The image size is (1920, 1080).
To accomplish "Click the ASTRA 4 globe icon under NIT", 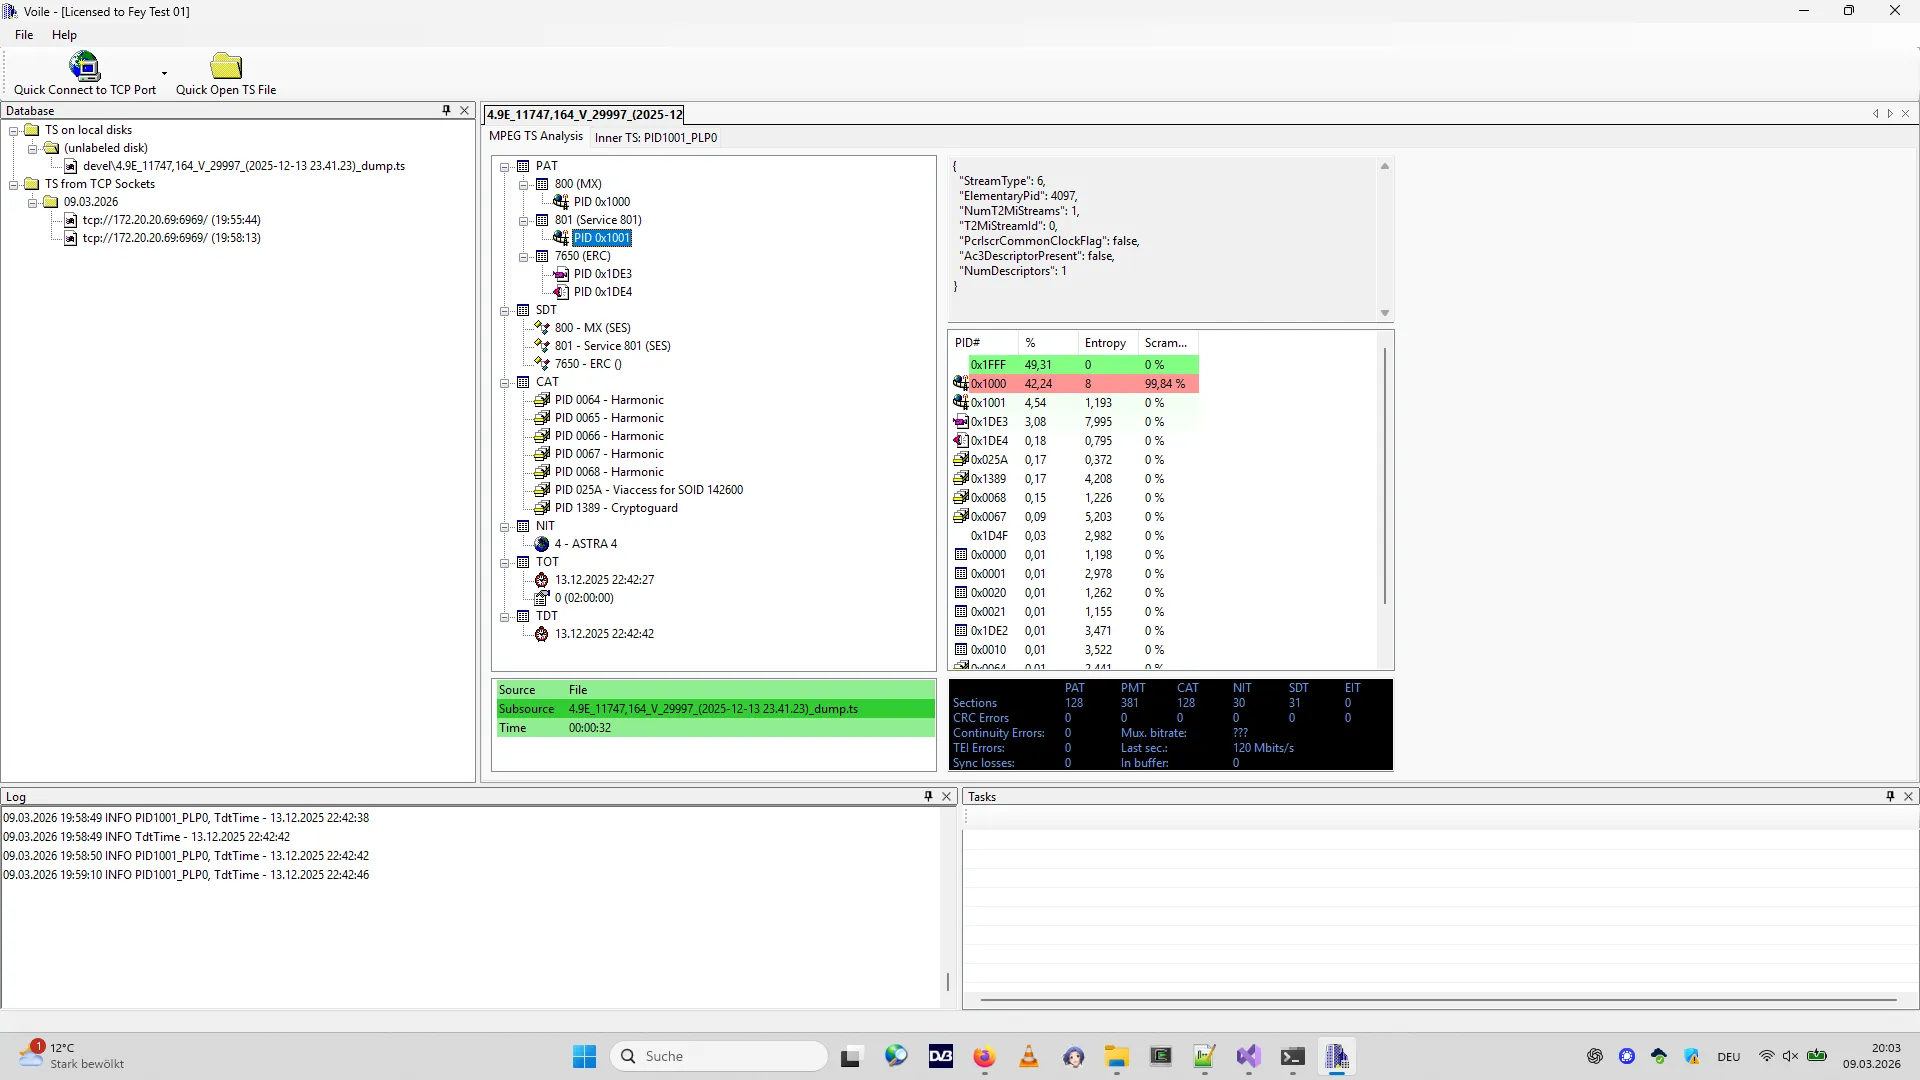I will (542, 544).
